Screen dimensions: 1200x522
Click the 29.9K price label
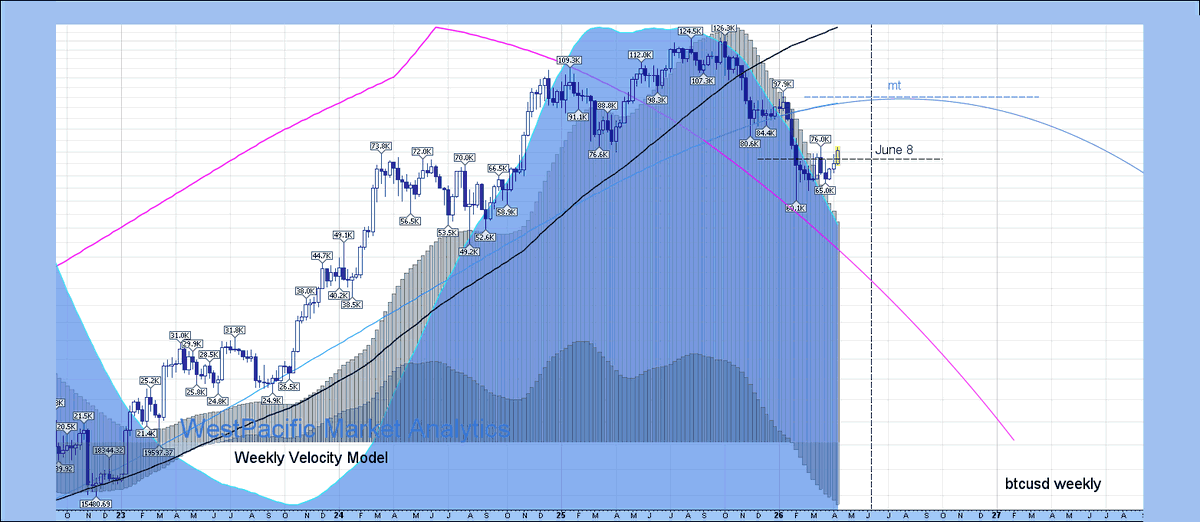(x=191, y=344)
